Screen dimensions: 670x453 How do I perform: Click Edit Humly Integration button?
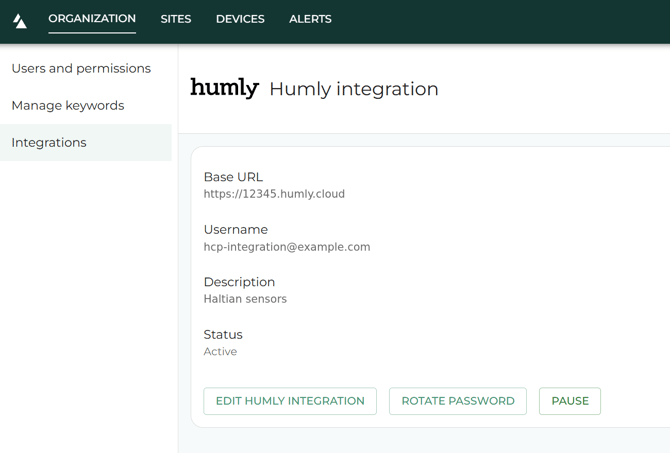click(290, 401)
